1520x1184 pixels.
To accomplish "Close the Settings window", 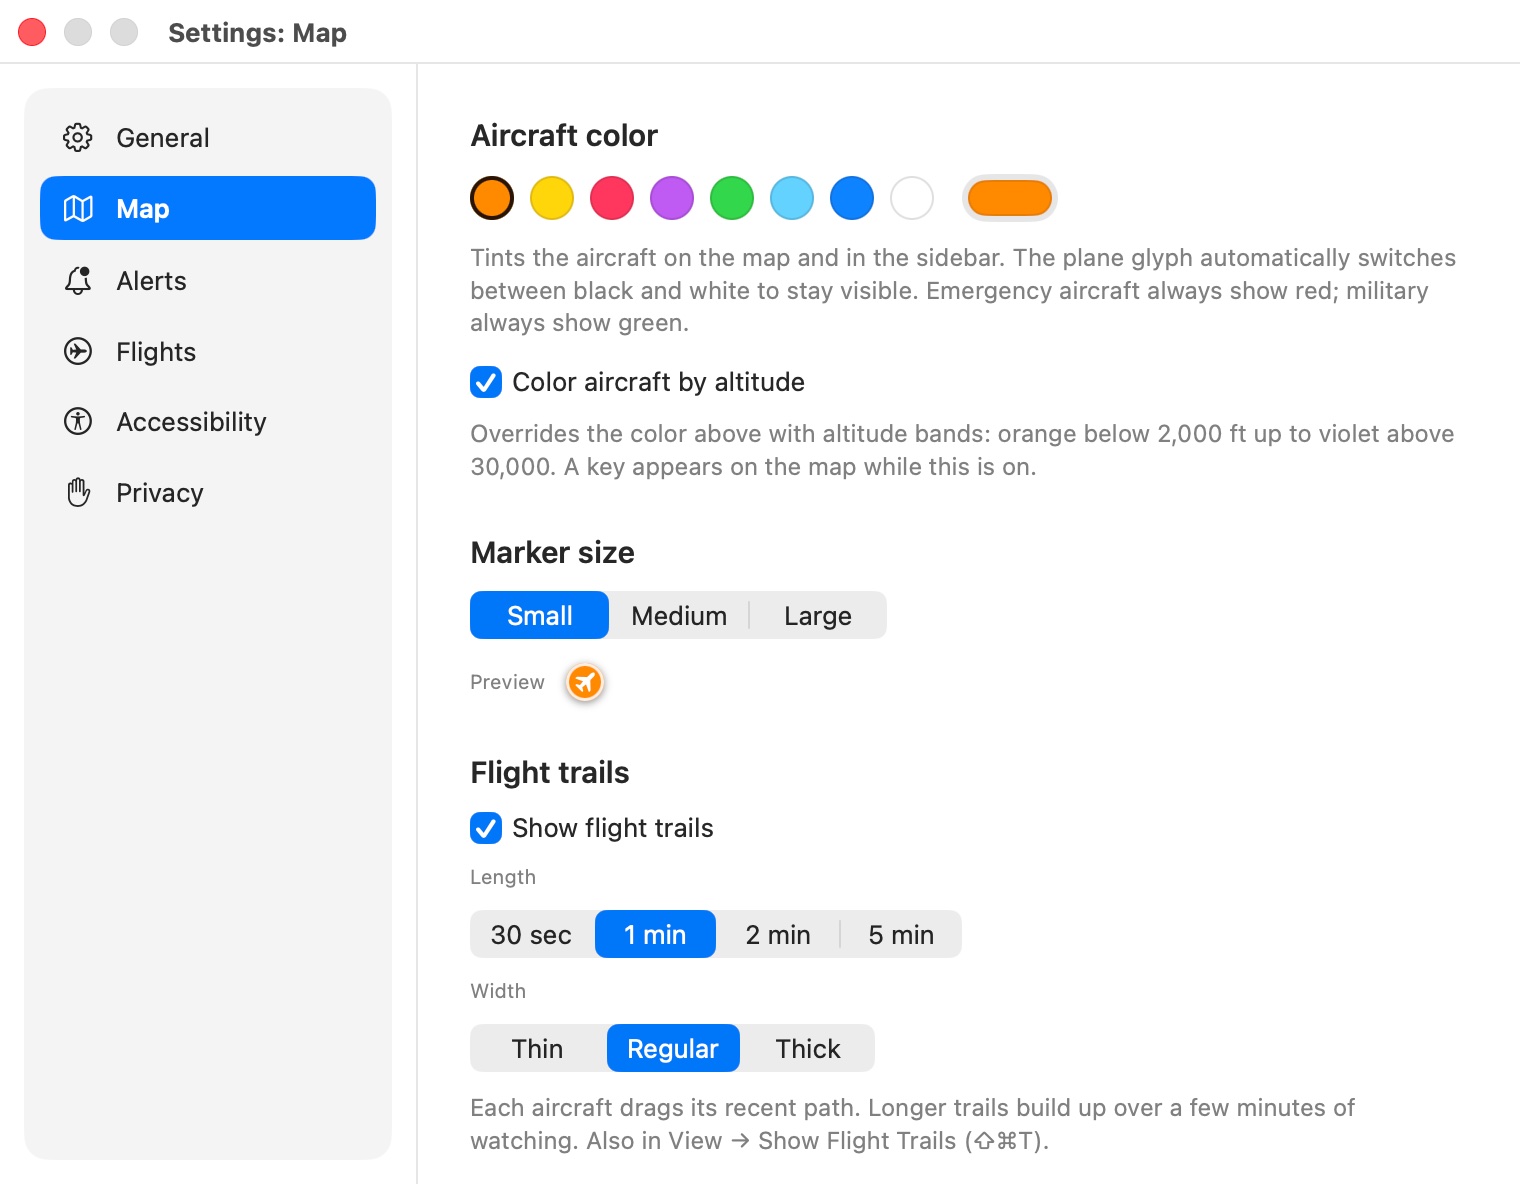I will 32,32.
